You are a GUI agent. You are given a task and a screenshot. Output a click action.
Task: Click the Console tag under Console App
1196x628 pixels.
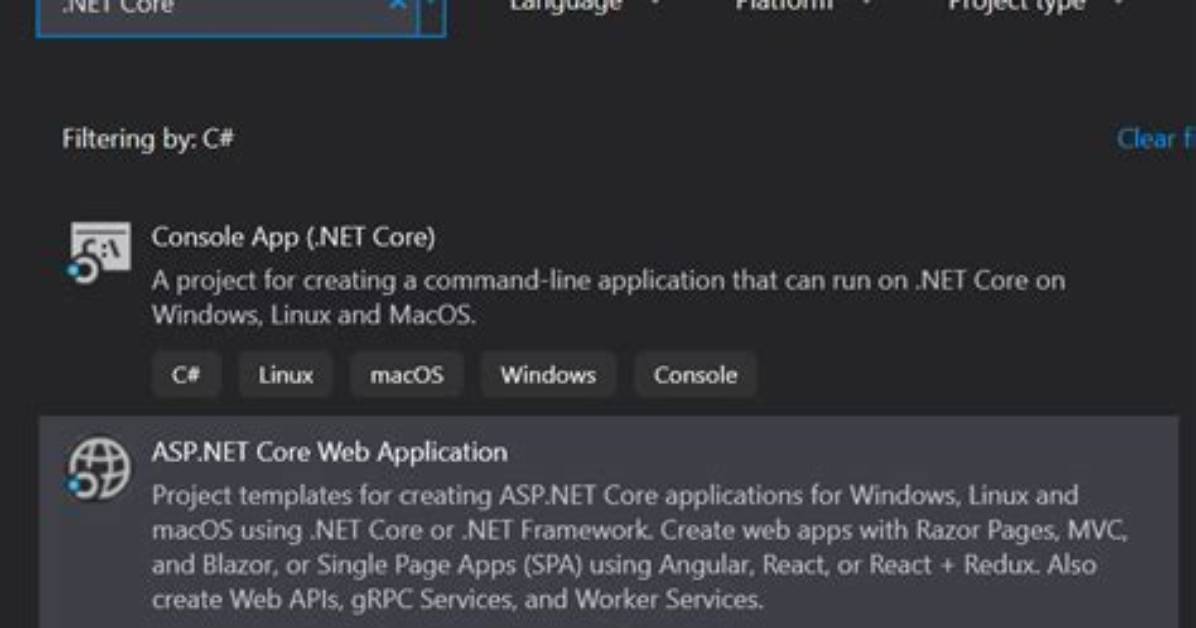pyautogui.click(x=695, y=375)
